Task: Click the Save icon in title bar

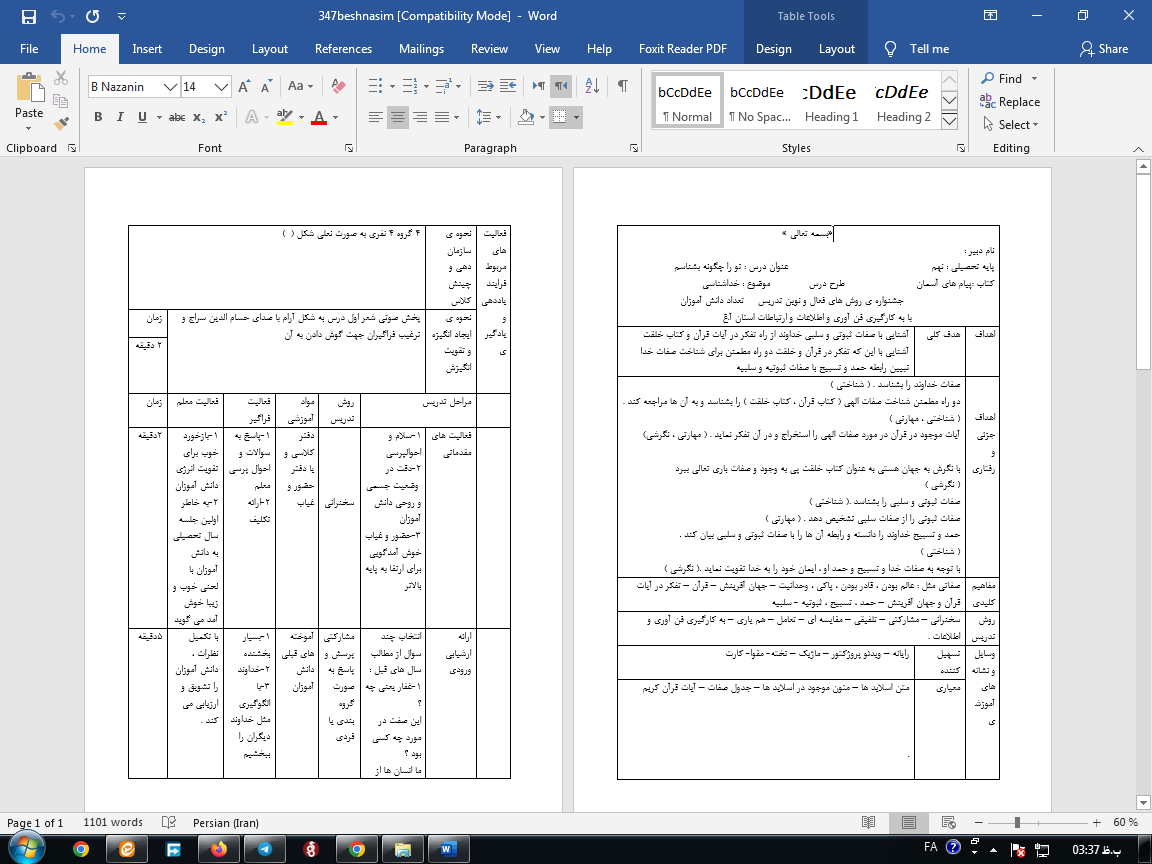Action: tap(28, 16)
